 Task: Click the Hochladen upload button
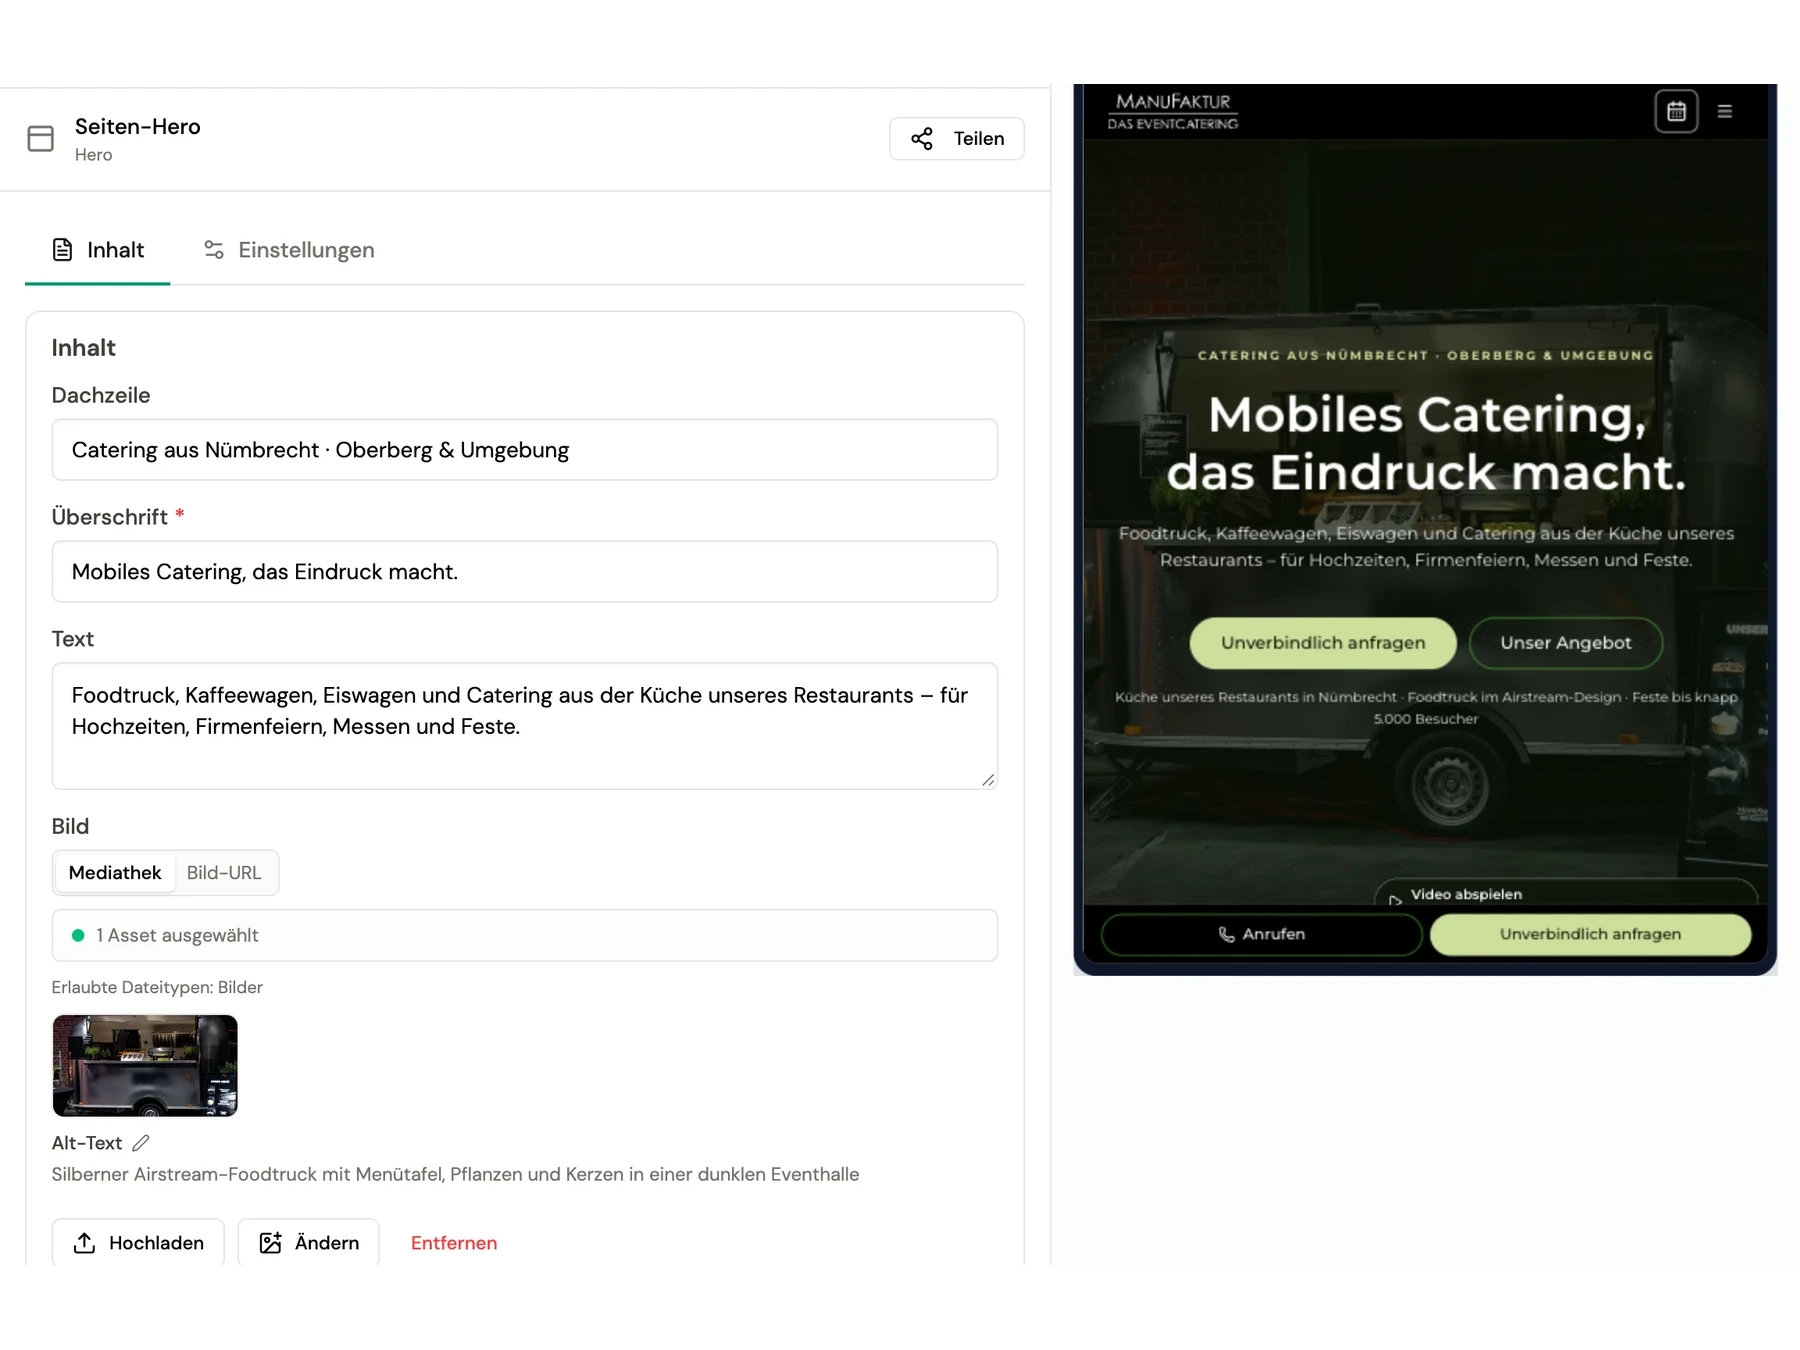tap(138, 1242)
